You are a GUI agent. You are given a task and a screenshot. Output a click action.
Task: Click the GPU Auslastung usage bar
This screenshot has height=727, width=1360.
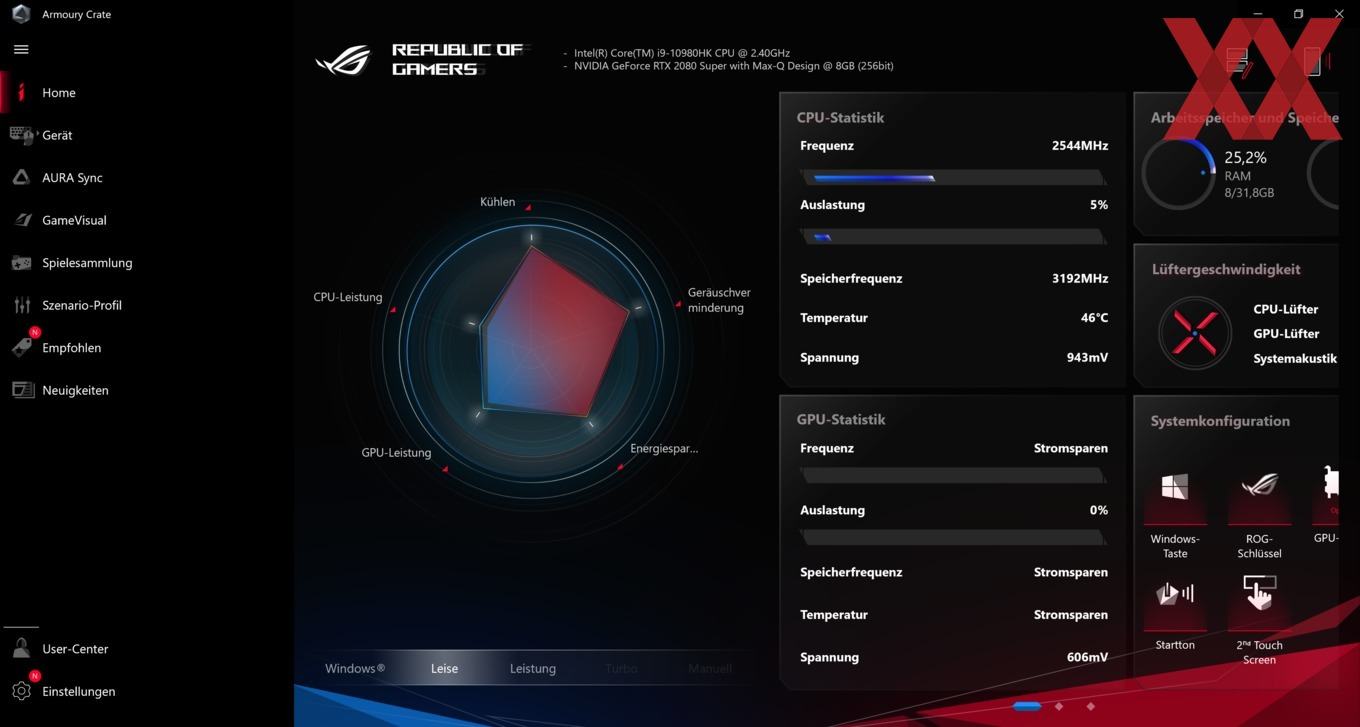(x=953, y=537)
